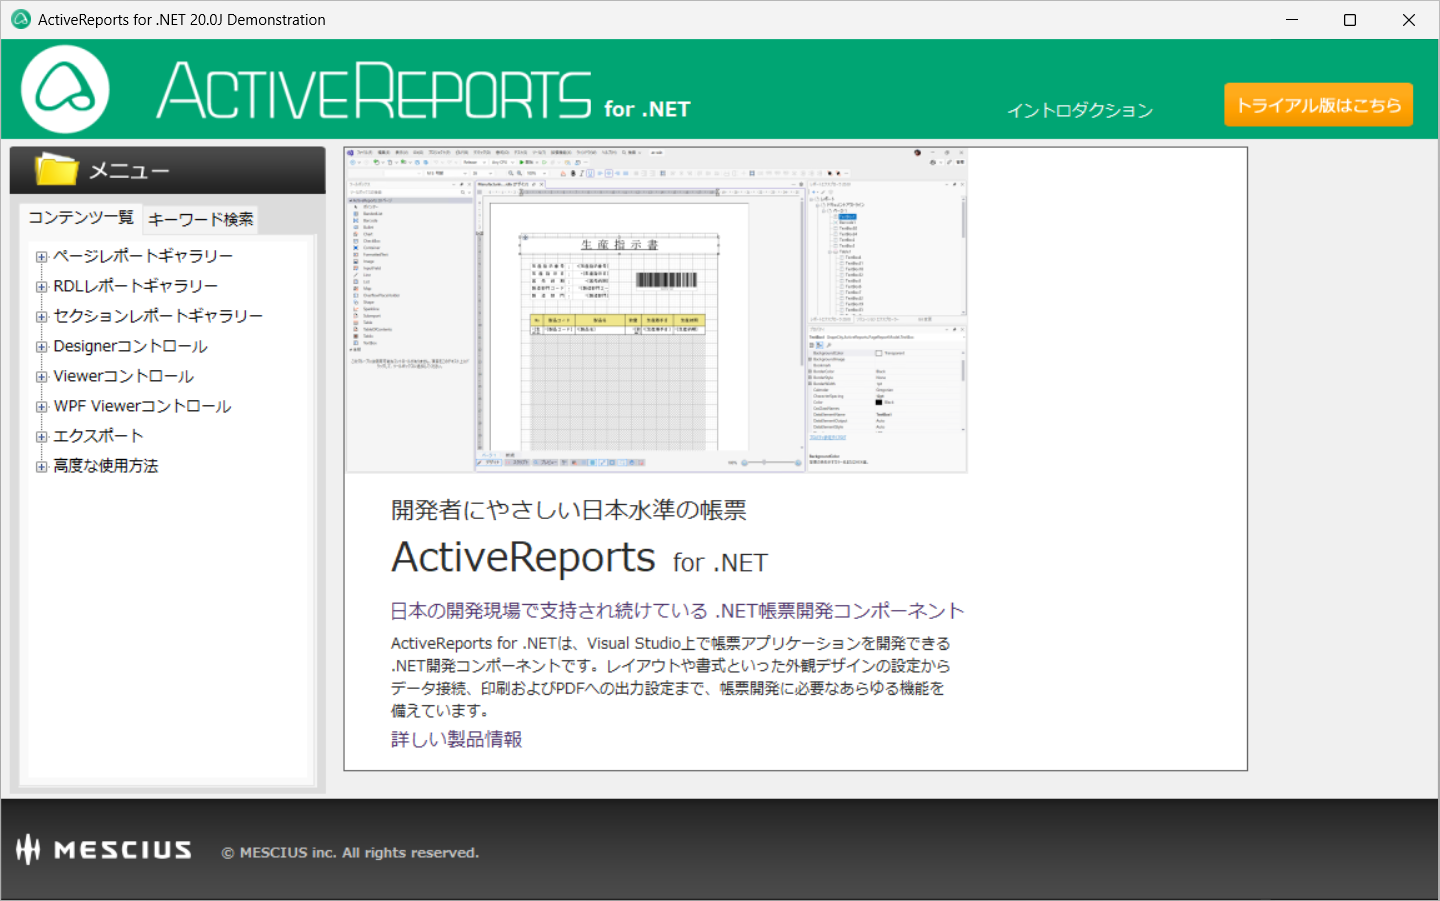Minimize the ActiveReports demonstration window
Viewport: 1440px width, 901px height.
pyautogui.click(x=1292, y=20)
